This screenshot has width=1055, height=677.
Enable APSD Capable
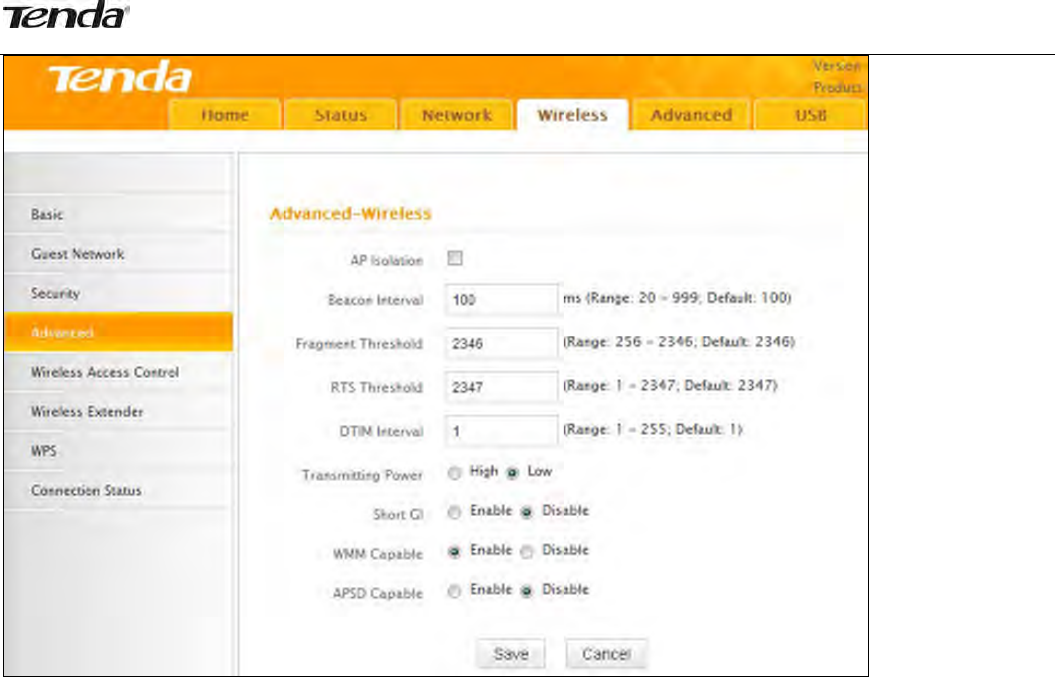click(455, 592)
